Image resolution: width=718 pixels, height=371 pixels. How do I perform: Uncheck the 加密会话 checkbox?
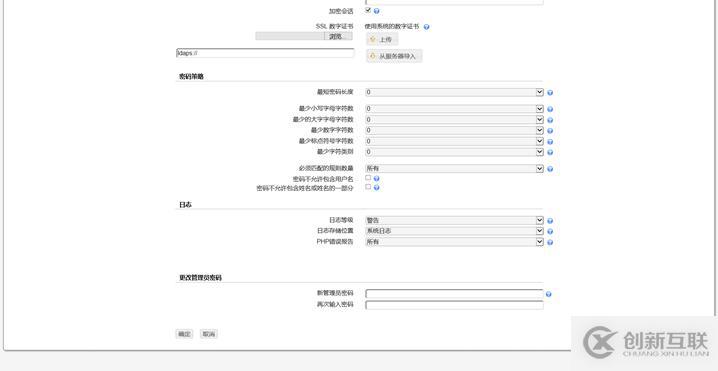coord(368,10)
